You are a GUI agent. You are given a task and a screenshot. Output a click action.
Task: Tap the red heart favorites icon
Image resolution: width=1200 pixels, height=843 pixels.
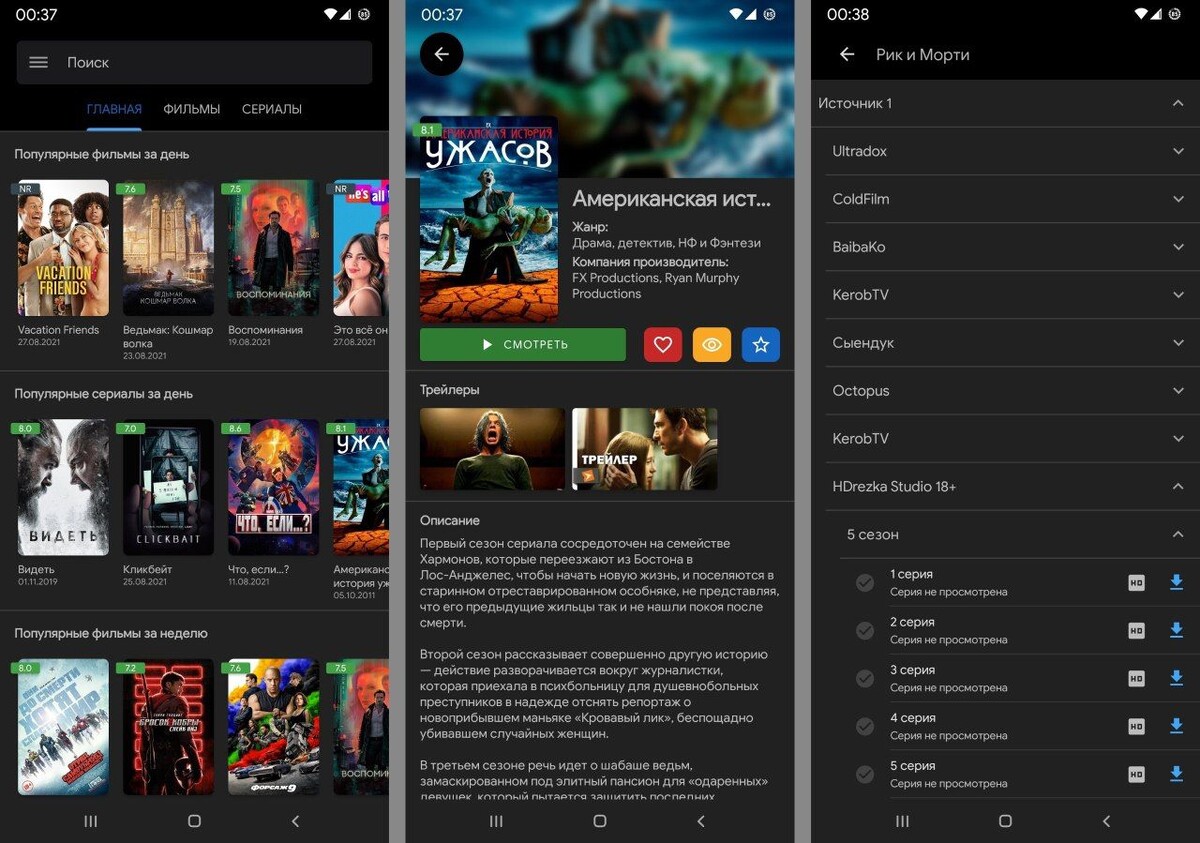click(662, 344)
